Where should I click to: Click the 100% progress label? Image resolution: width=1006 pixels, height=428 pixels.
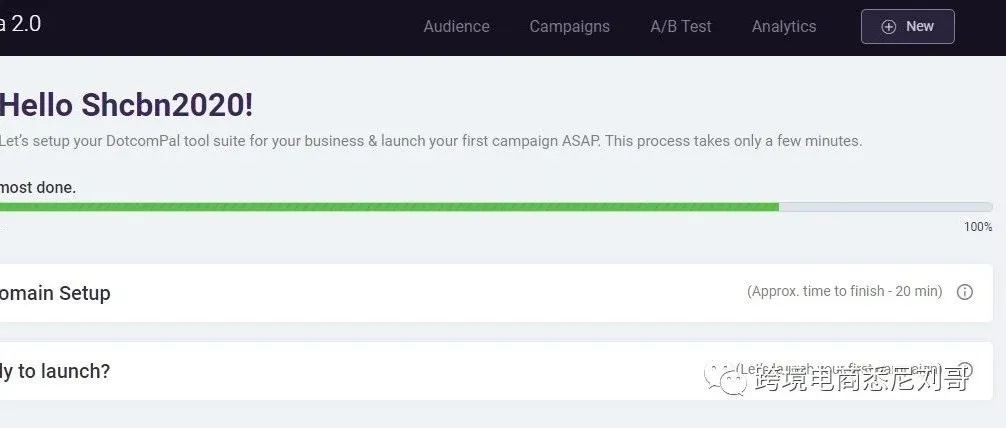click(x=978, y=227)
